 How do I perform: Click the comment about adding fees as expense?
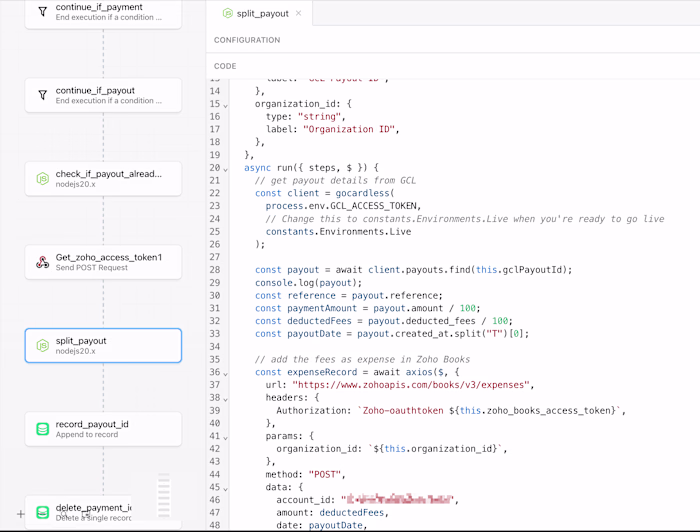point(362,359)
